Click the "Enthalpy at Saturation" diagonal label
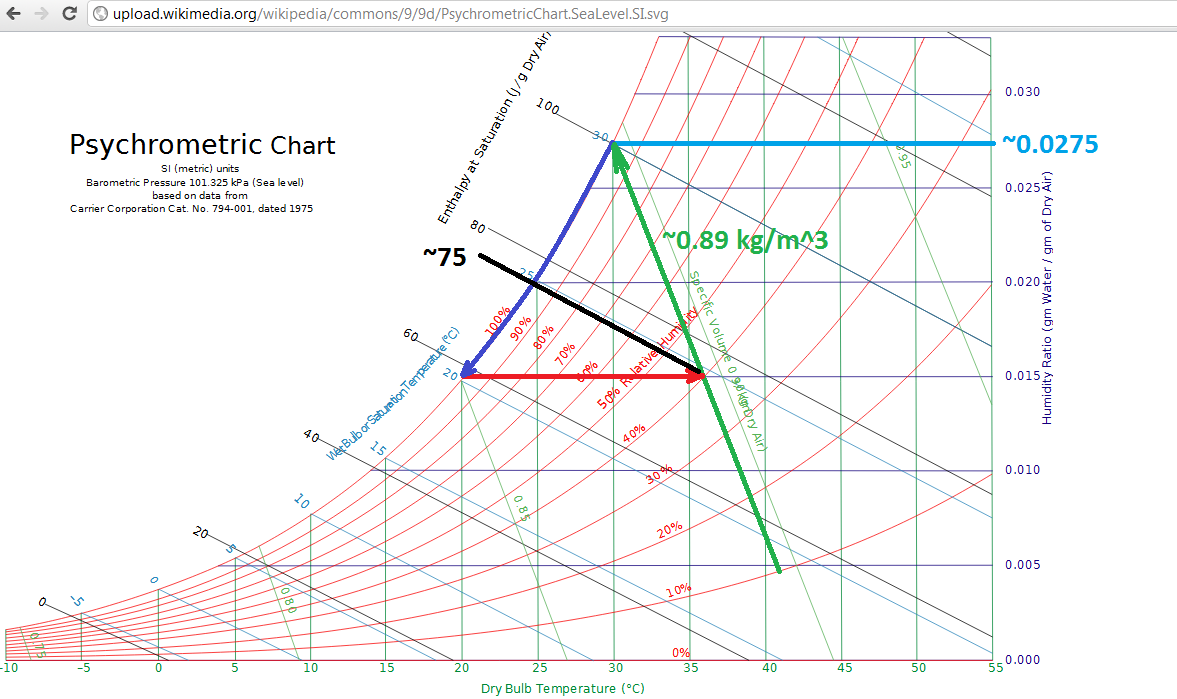 coord(494,128)
